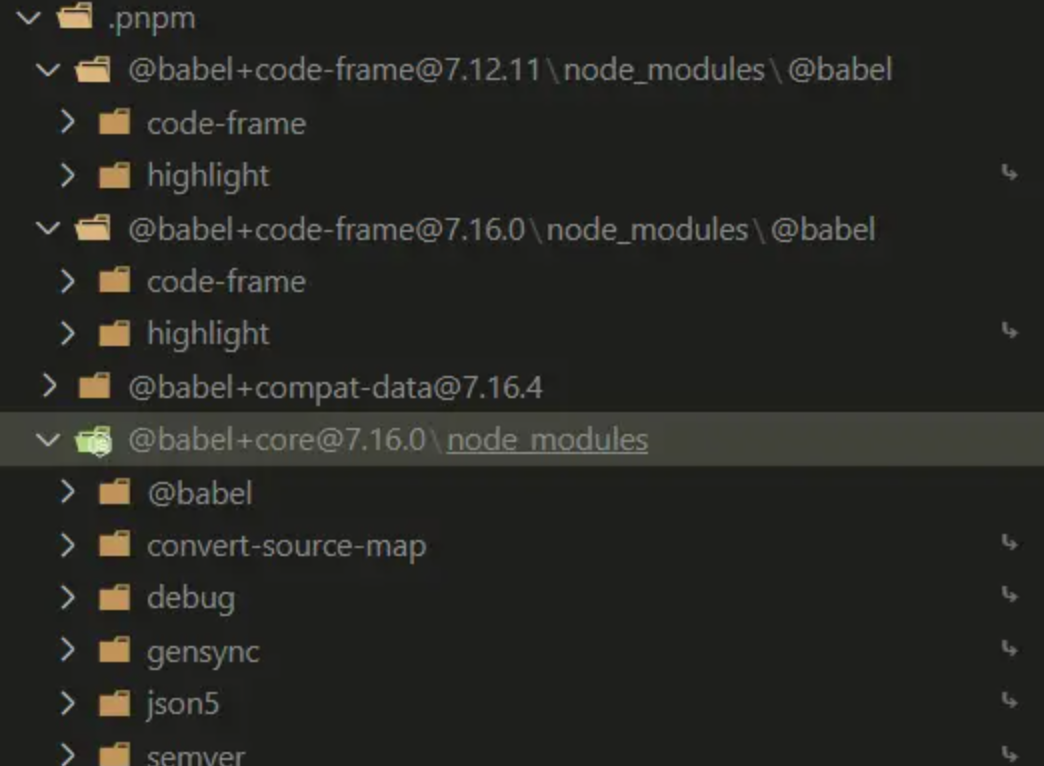Collapse the @babel+code-frame@7.16.0 chevron

(48, 228)
